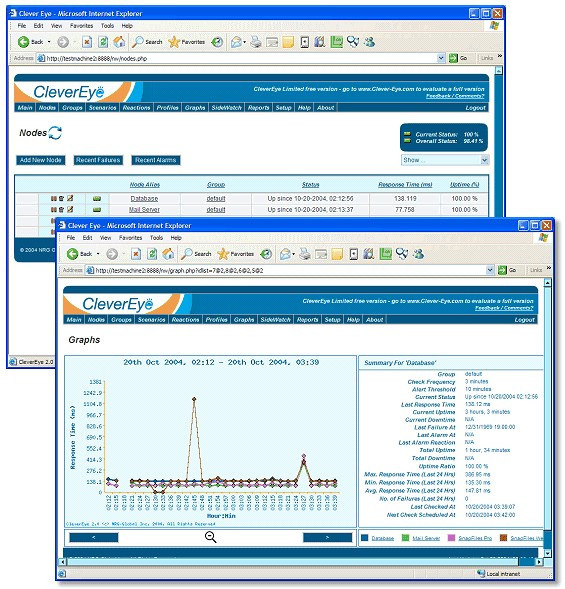Click Search in front Graphs window toolbar
The width and height of the screenshot is (565, 589).
pos(196,254)
